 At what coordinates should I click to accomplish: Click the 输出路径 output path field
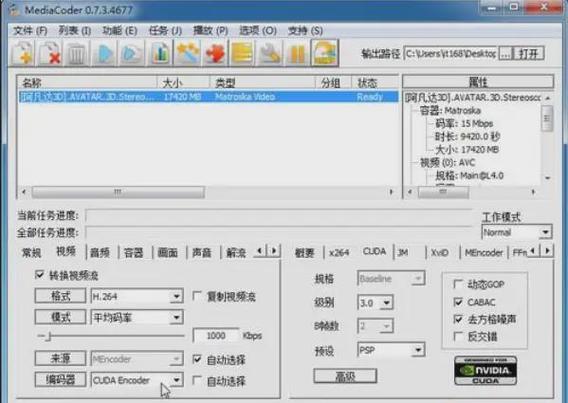[x=451, y=54]
